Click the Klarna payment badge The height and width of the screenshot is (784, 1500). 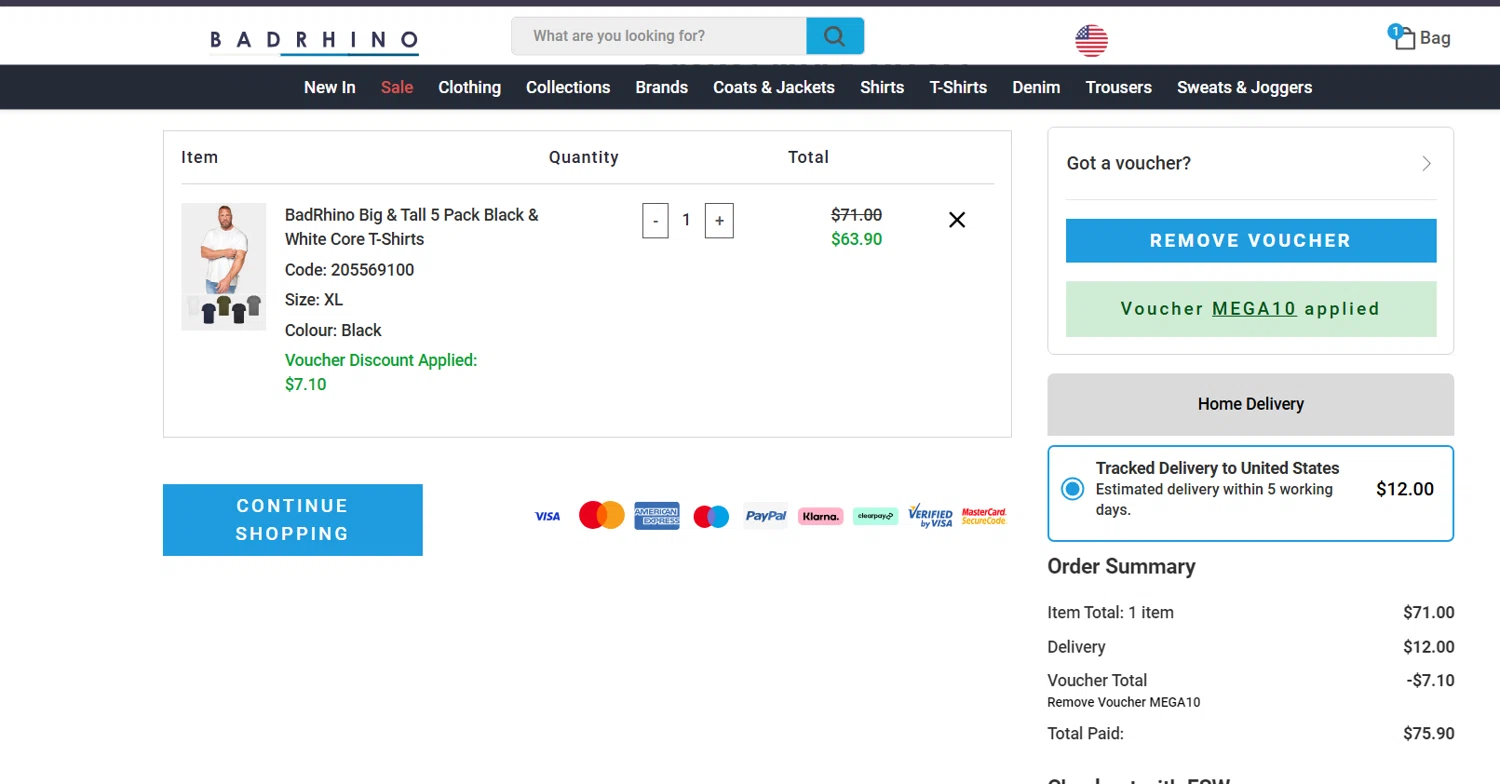tap(821, 516)
